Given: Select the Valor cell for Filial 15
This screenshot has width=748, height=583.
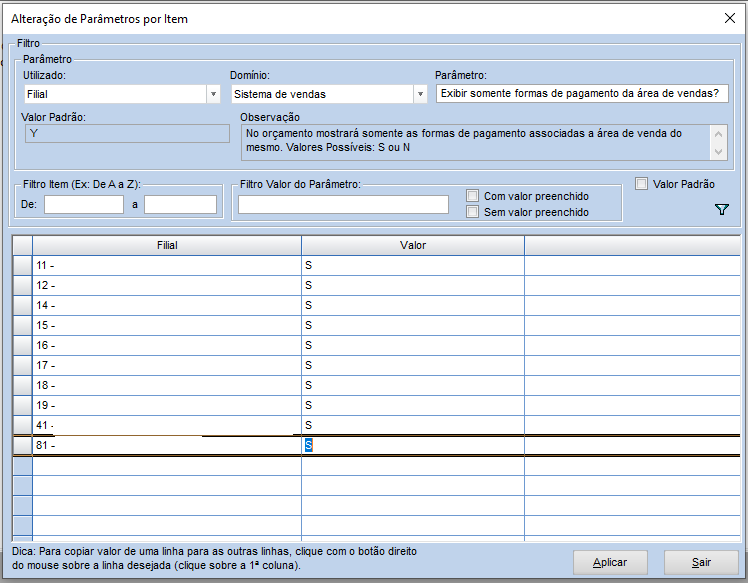Looking at the screenshot, I should point(412,325).
